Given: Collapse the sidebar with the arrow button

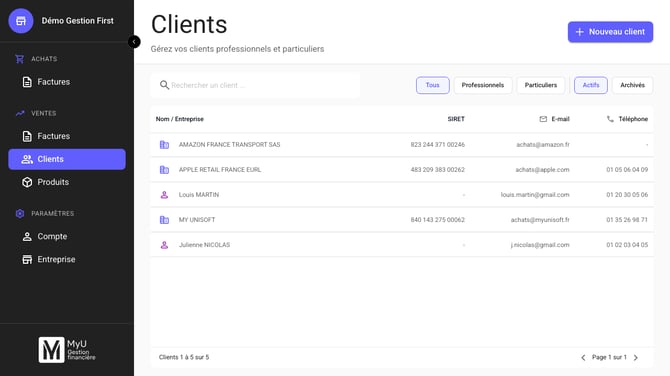Looking at the screenshot, I should coord(134,41).
